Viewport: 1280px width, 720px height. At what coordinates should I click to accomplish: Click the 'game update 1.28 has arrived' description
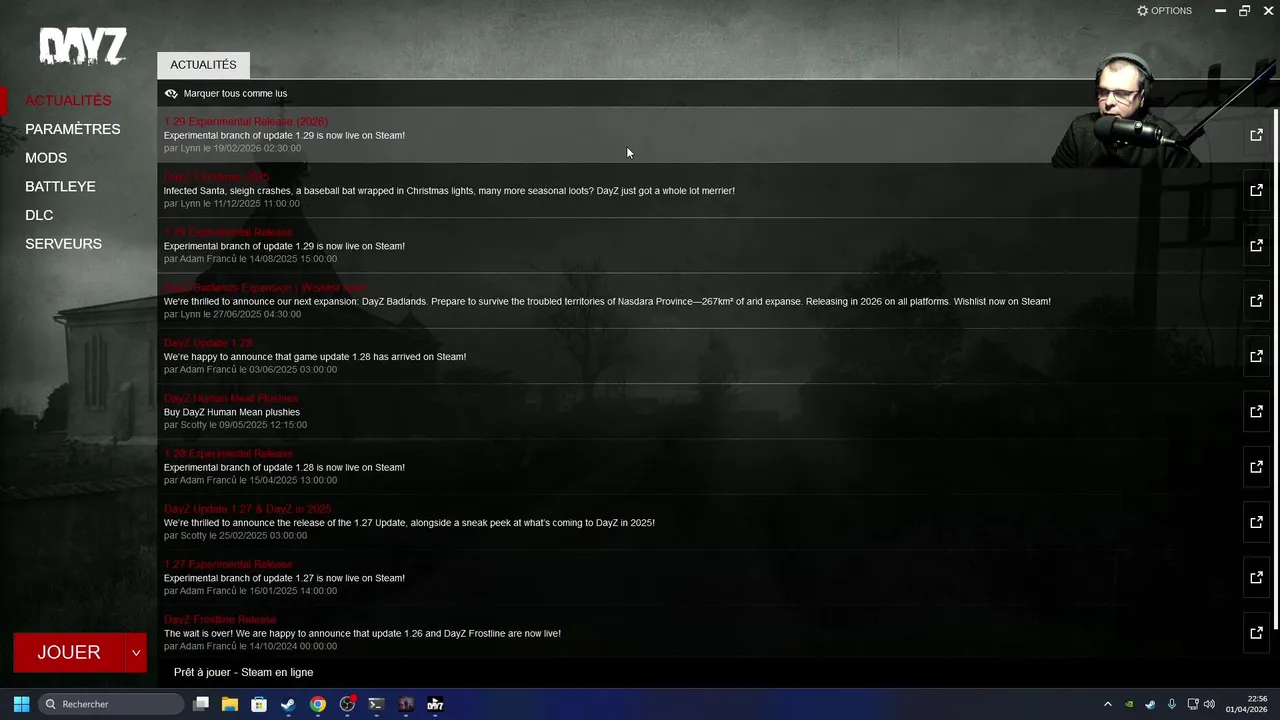pyautogui.click(x=315, y=357)
